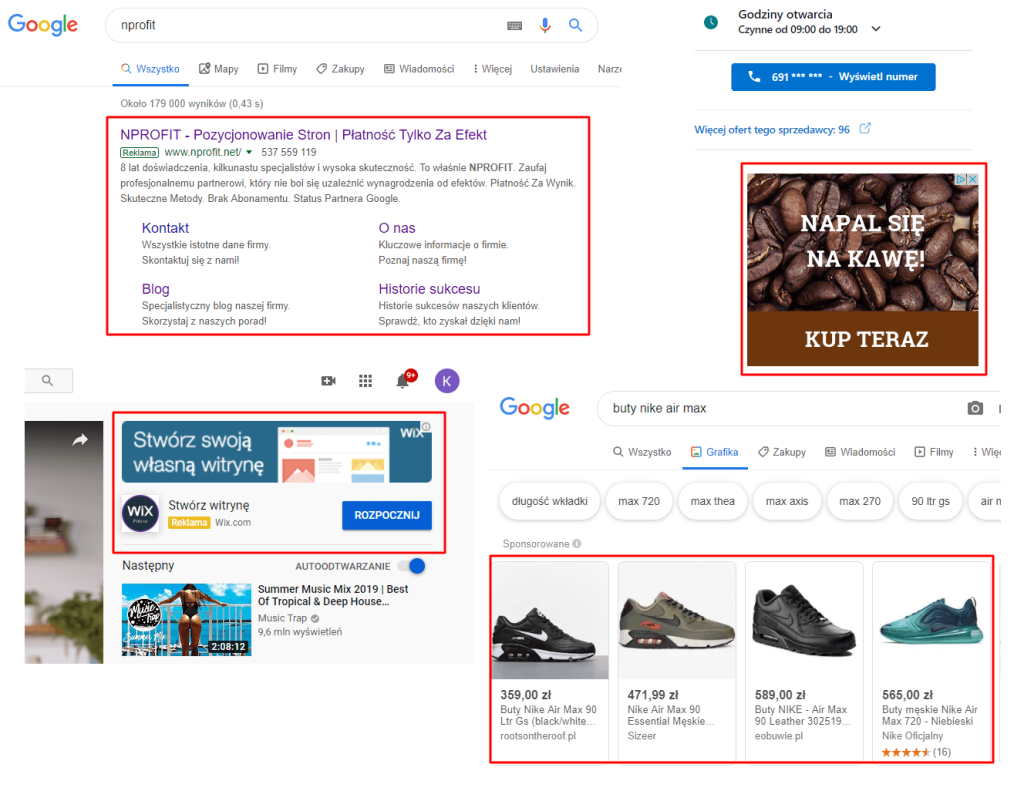This screenshot has height=791, width=1024.
Task: Open the Kontakt sitelink
Action: point(165,228)
